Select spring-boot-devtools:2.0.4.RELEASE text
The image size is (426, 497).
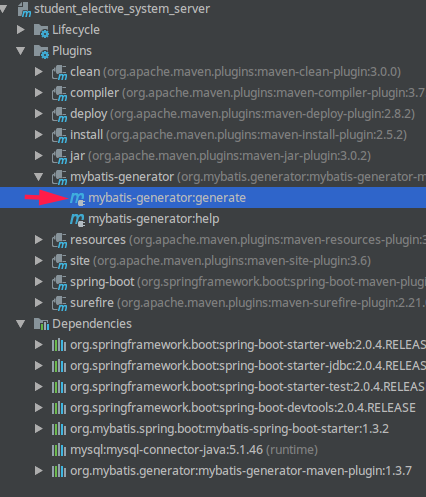(x=243, y=408)
